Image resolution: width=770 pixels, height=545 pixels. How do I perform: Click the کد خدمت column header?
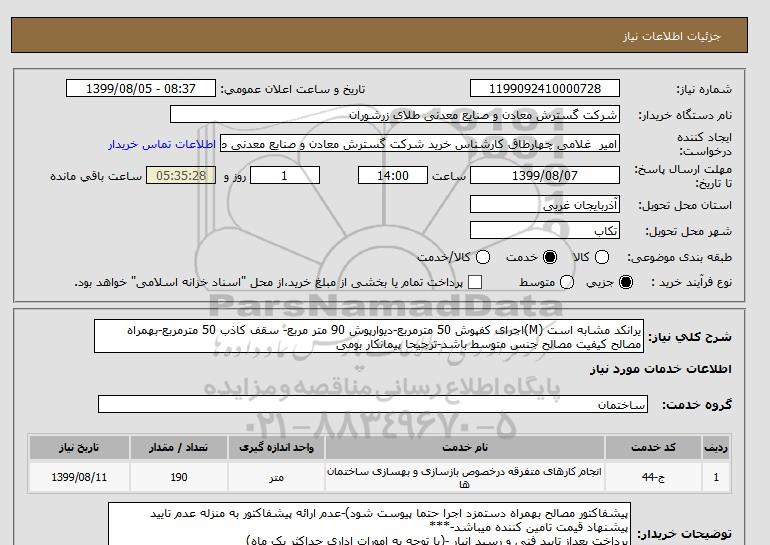point(653,447)
